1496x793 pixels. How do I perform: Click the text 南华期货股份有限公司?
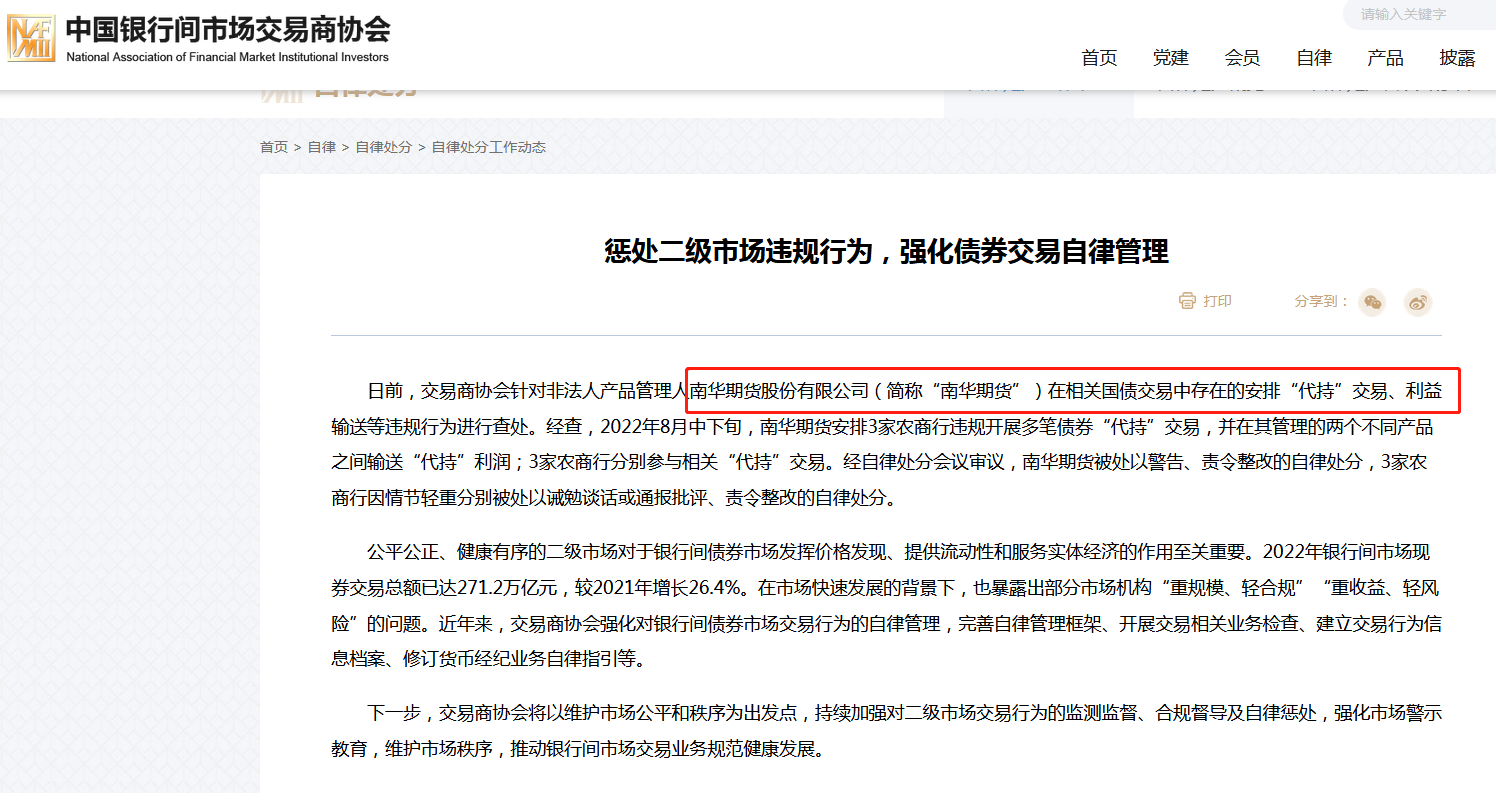[x=779, y=391]
